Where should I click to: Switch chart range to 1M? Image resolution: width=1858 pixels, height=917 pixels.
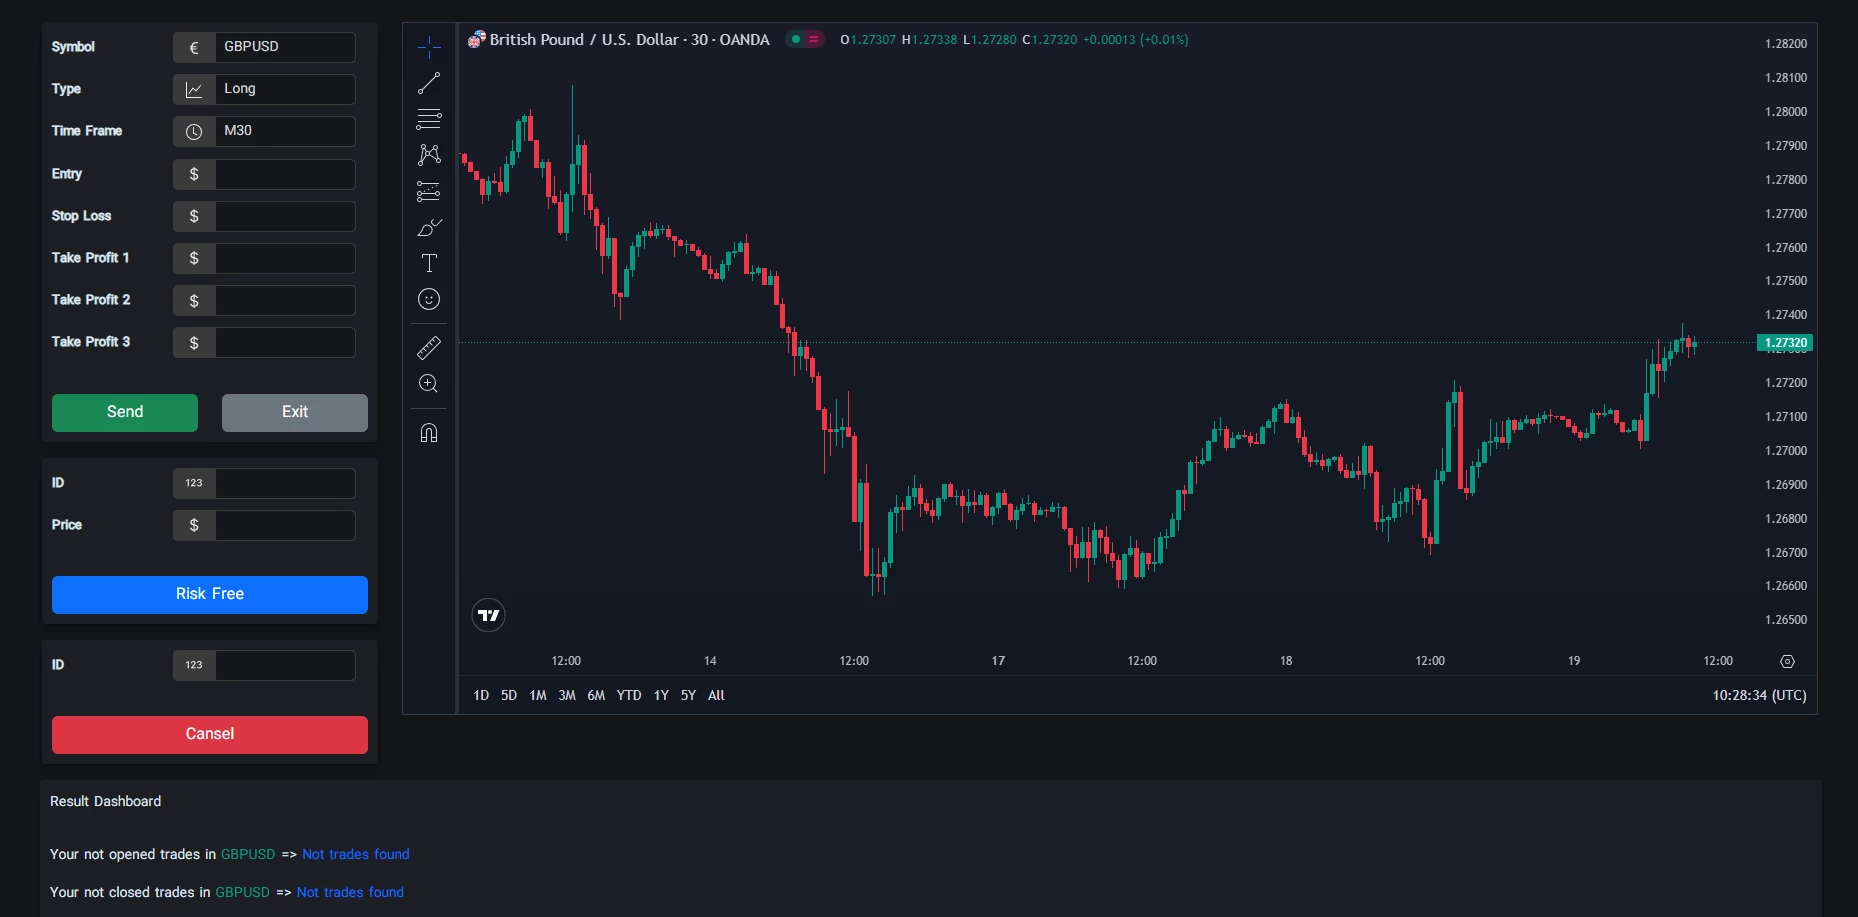coord(538,695)
